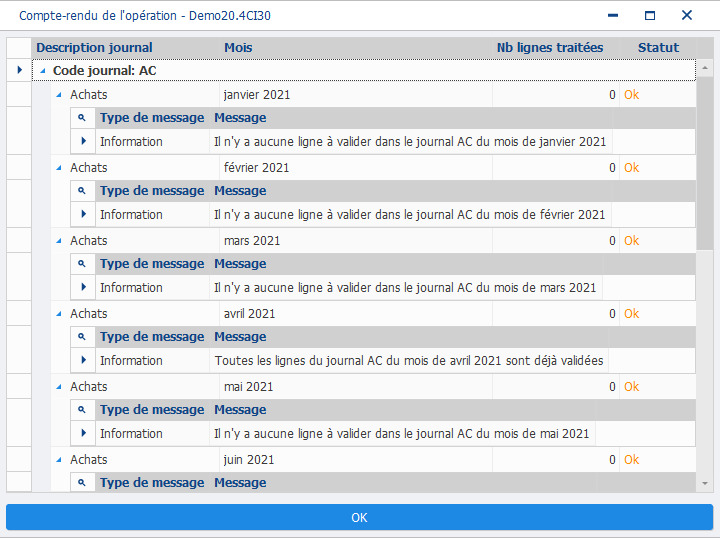Select the mars 2021 month cell
The height and width of the screenshot is (538, 720).
click(x=356, y=241)
